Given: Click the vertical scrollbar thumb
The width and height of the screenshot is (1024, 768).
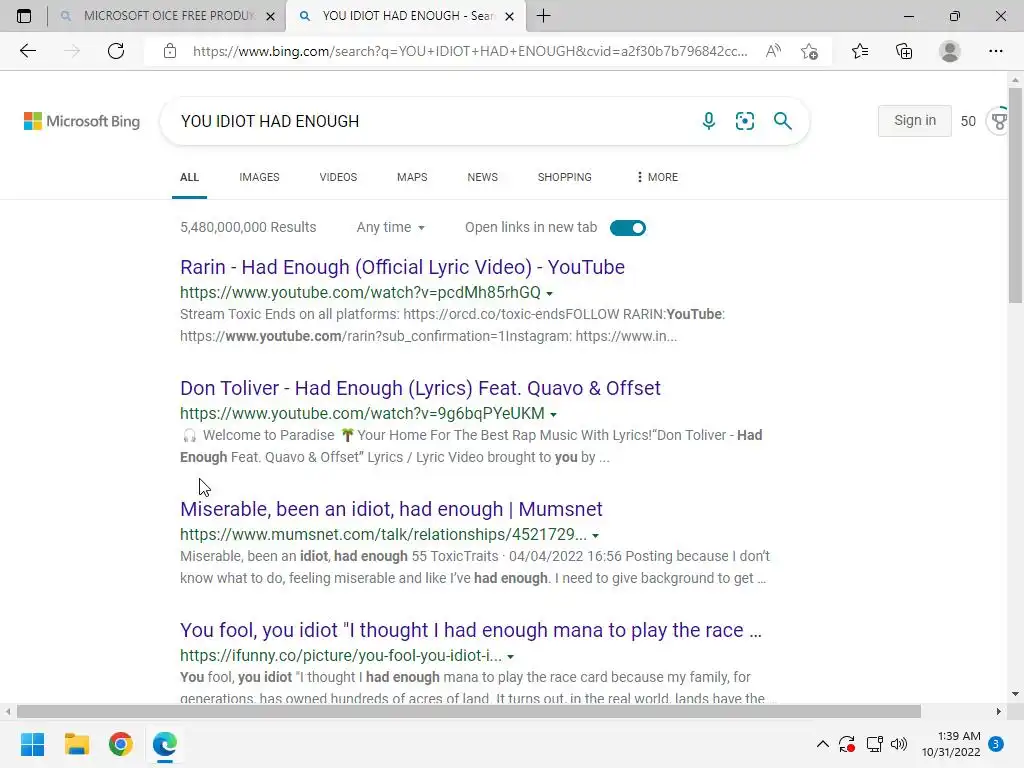Looking at the screenshot, I should tap(1015, 195).
